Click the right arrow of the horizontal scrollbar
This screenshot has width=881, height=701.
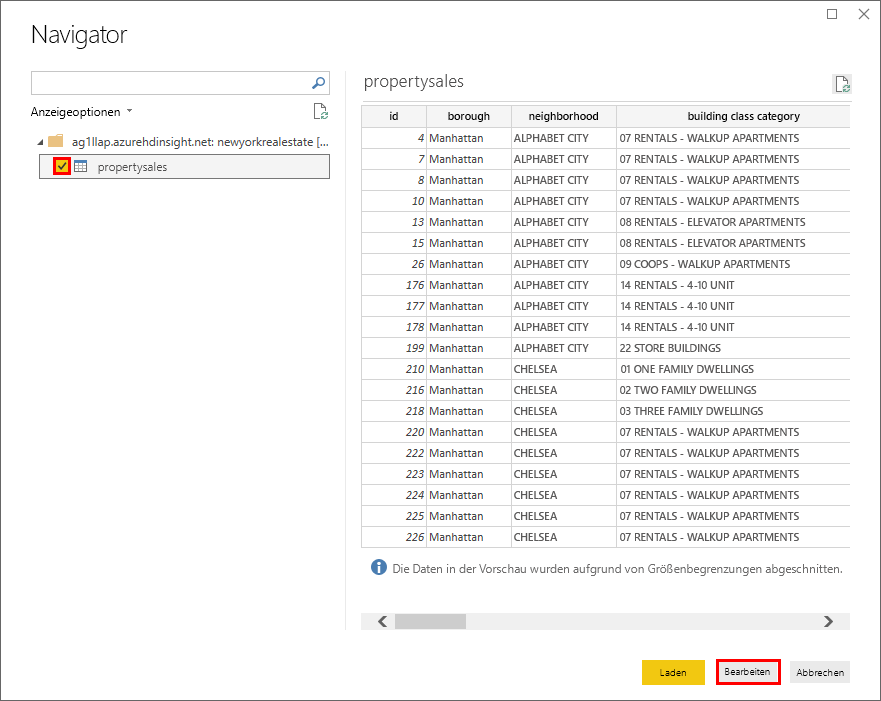tap(828, 621)
